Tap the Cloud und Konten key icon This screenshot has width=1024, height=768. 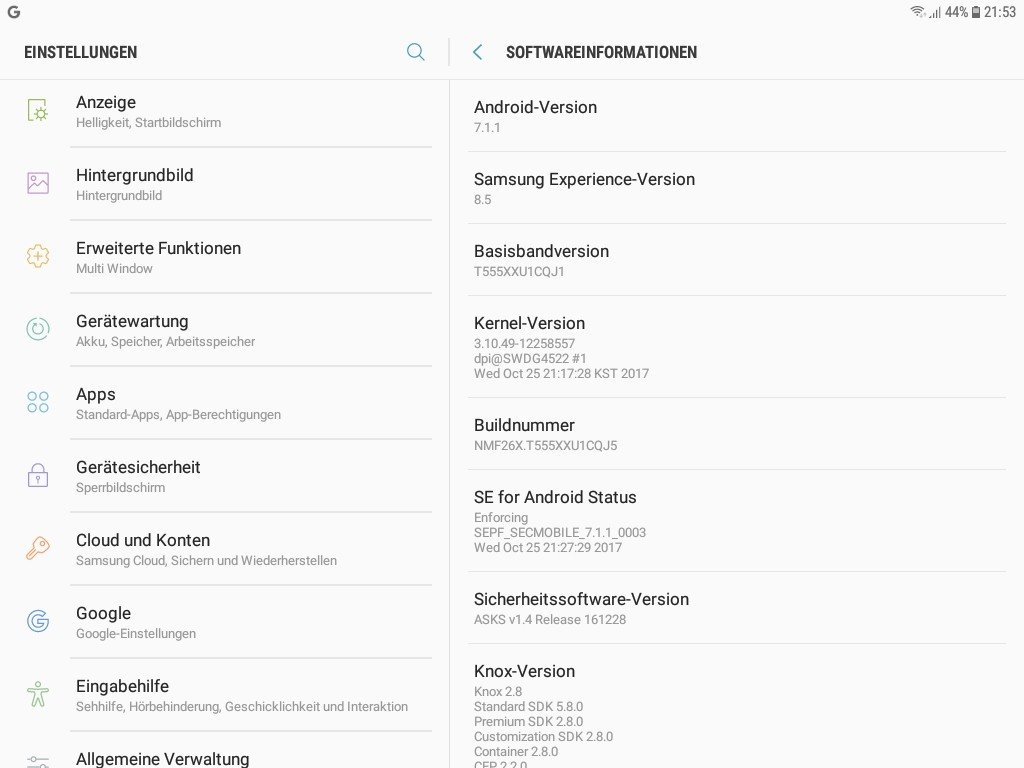[38, 548]
